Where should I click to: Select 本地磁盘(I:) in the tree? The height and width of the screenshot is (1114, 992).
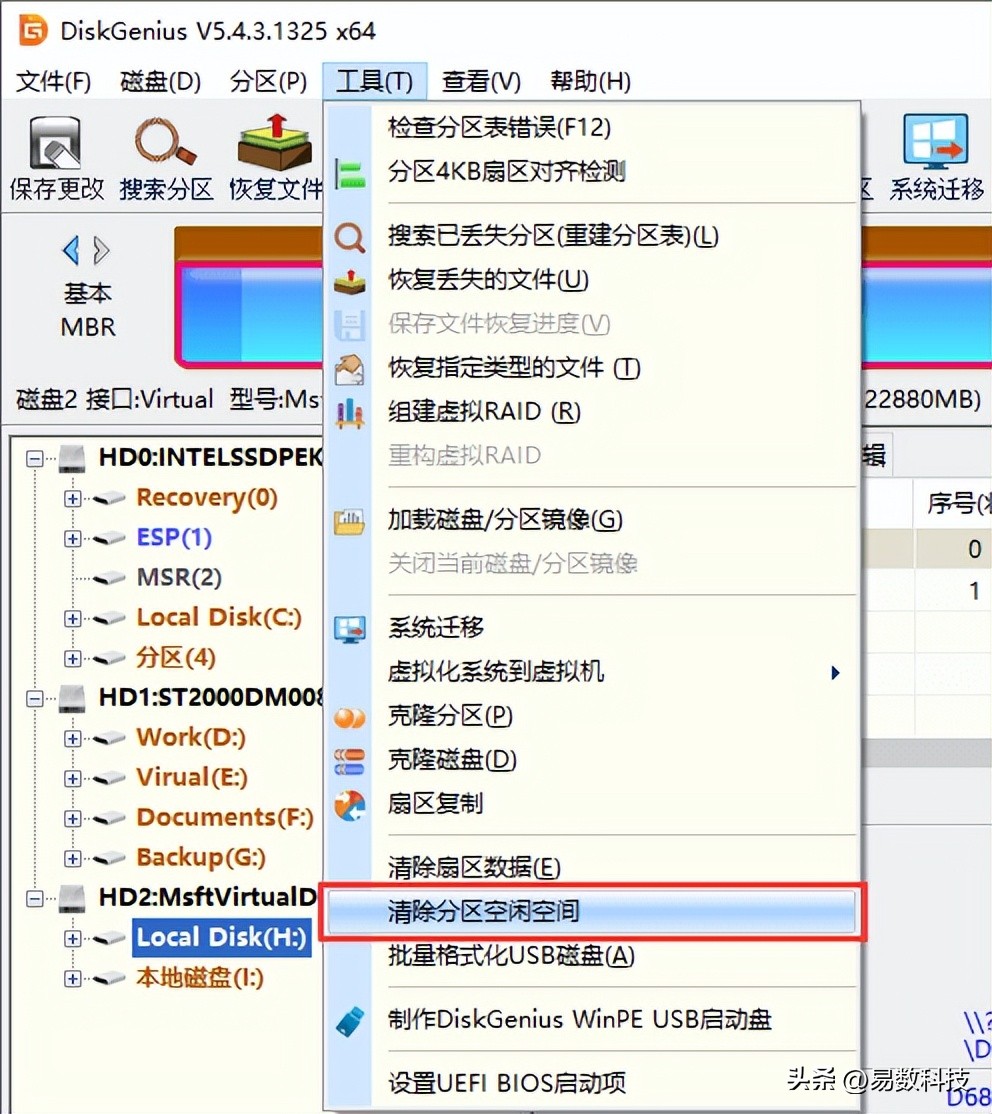[200, 978]
